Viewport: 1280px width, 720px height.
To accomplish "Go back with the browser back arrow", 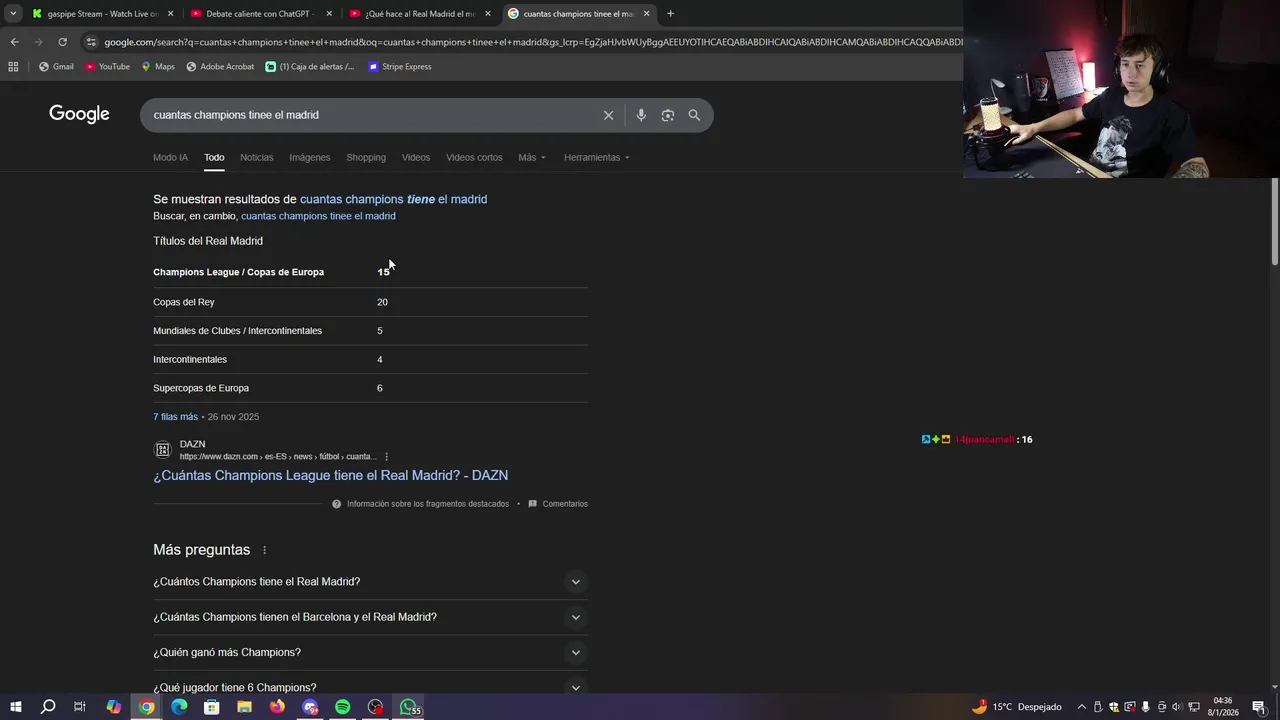I will click(x=14, y=42).
